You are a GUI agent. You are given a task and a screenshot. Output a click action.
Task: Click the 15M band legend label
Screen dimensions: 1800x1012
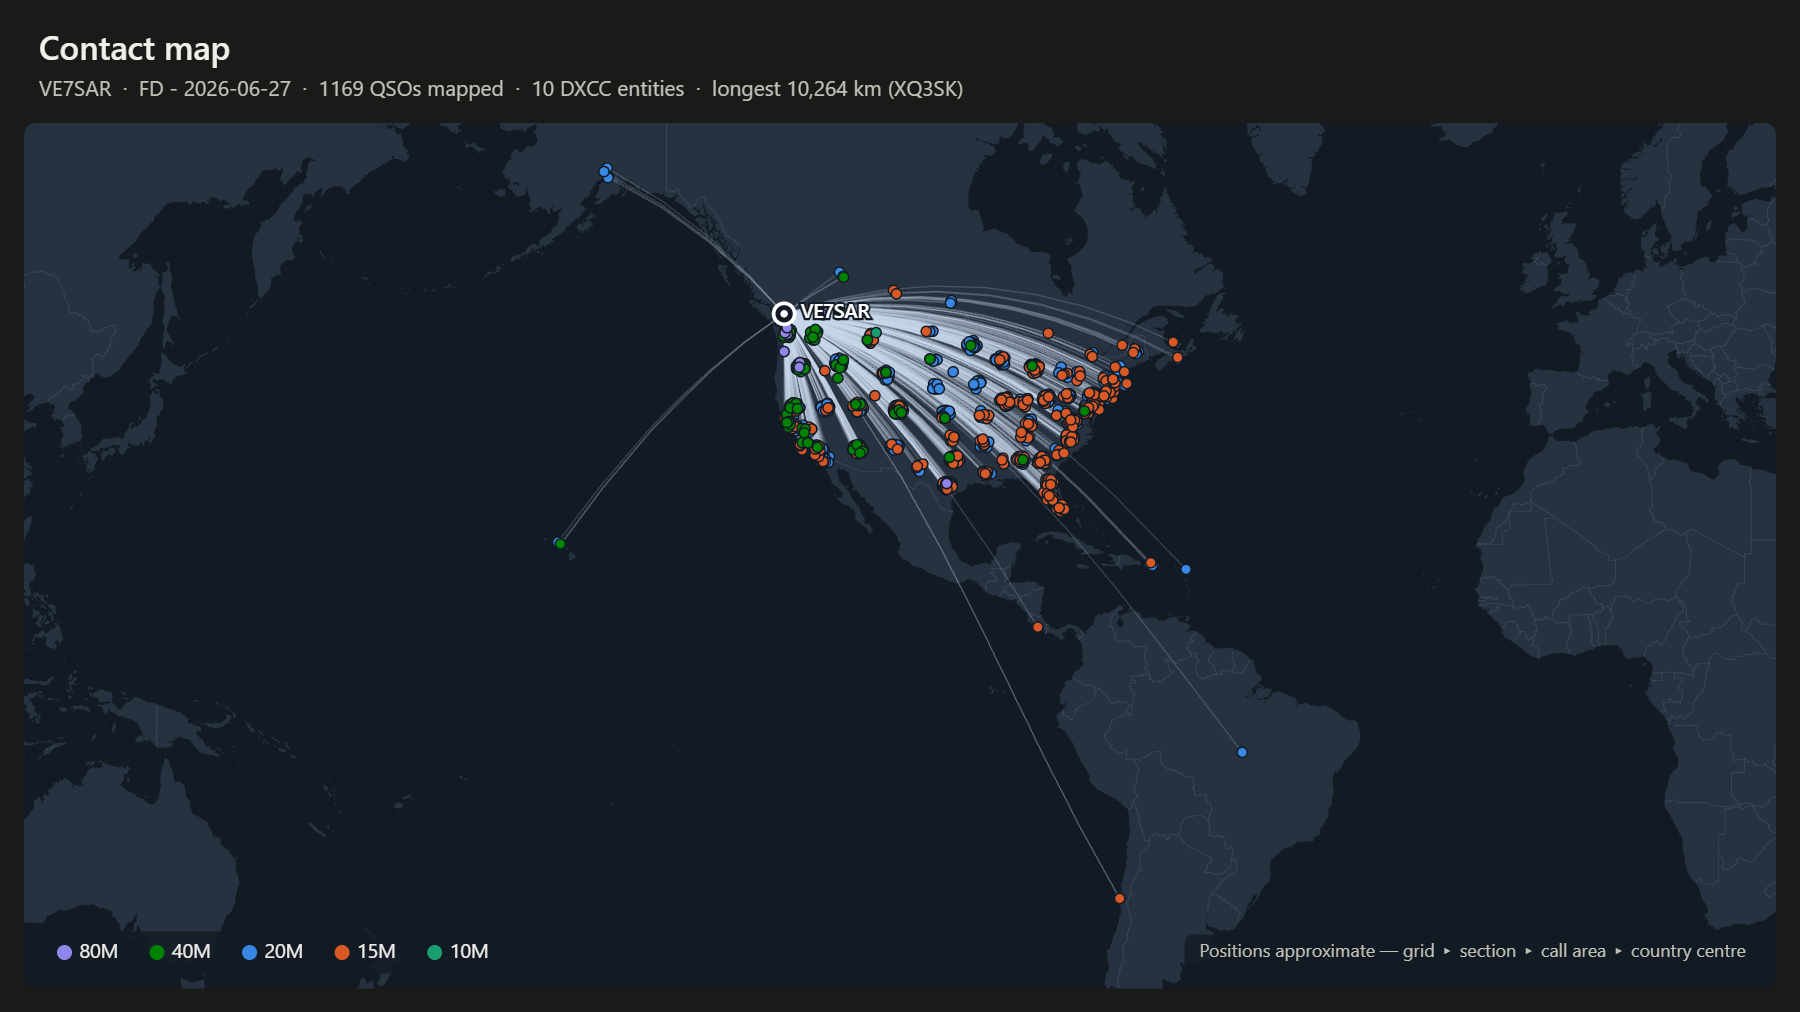pyautogui.click(x=377, y=952)
